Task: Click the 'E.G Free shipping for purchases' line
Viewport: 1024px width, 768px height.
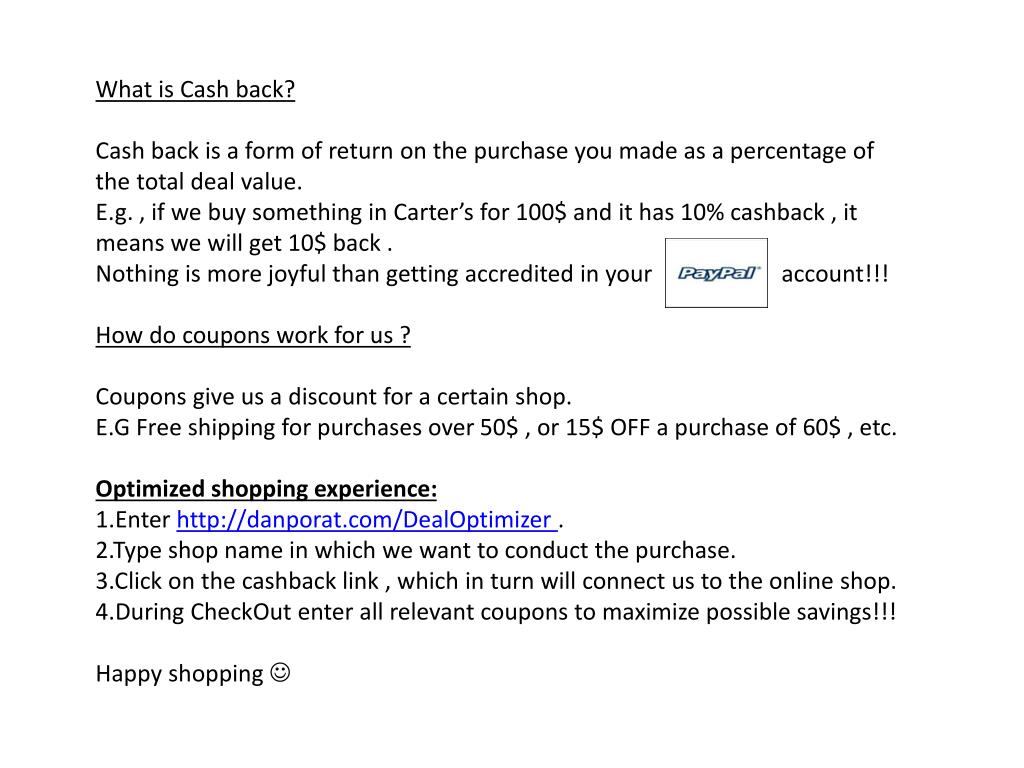Action: coord(496,427)
